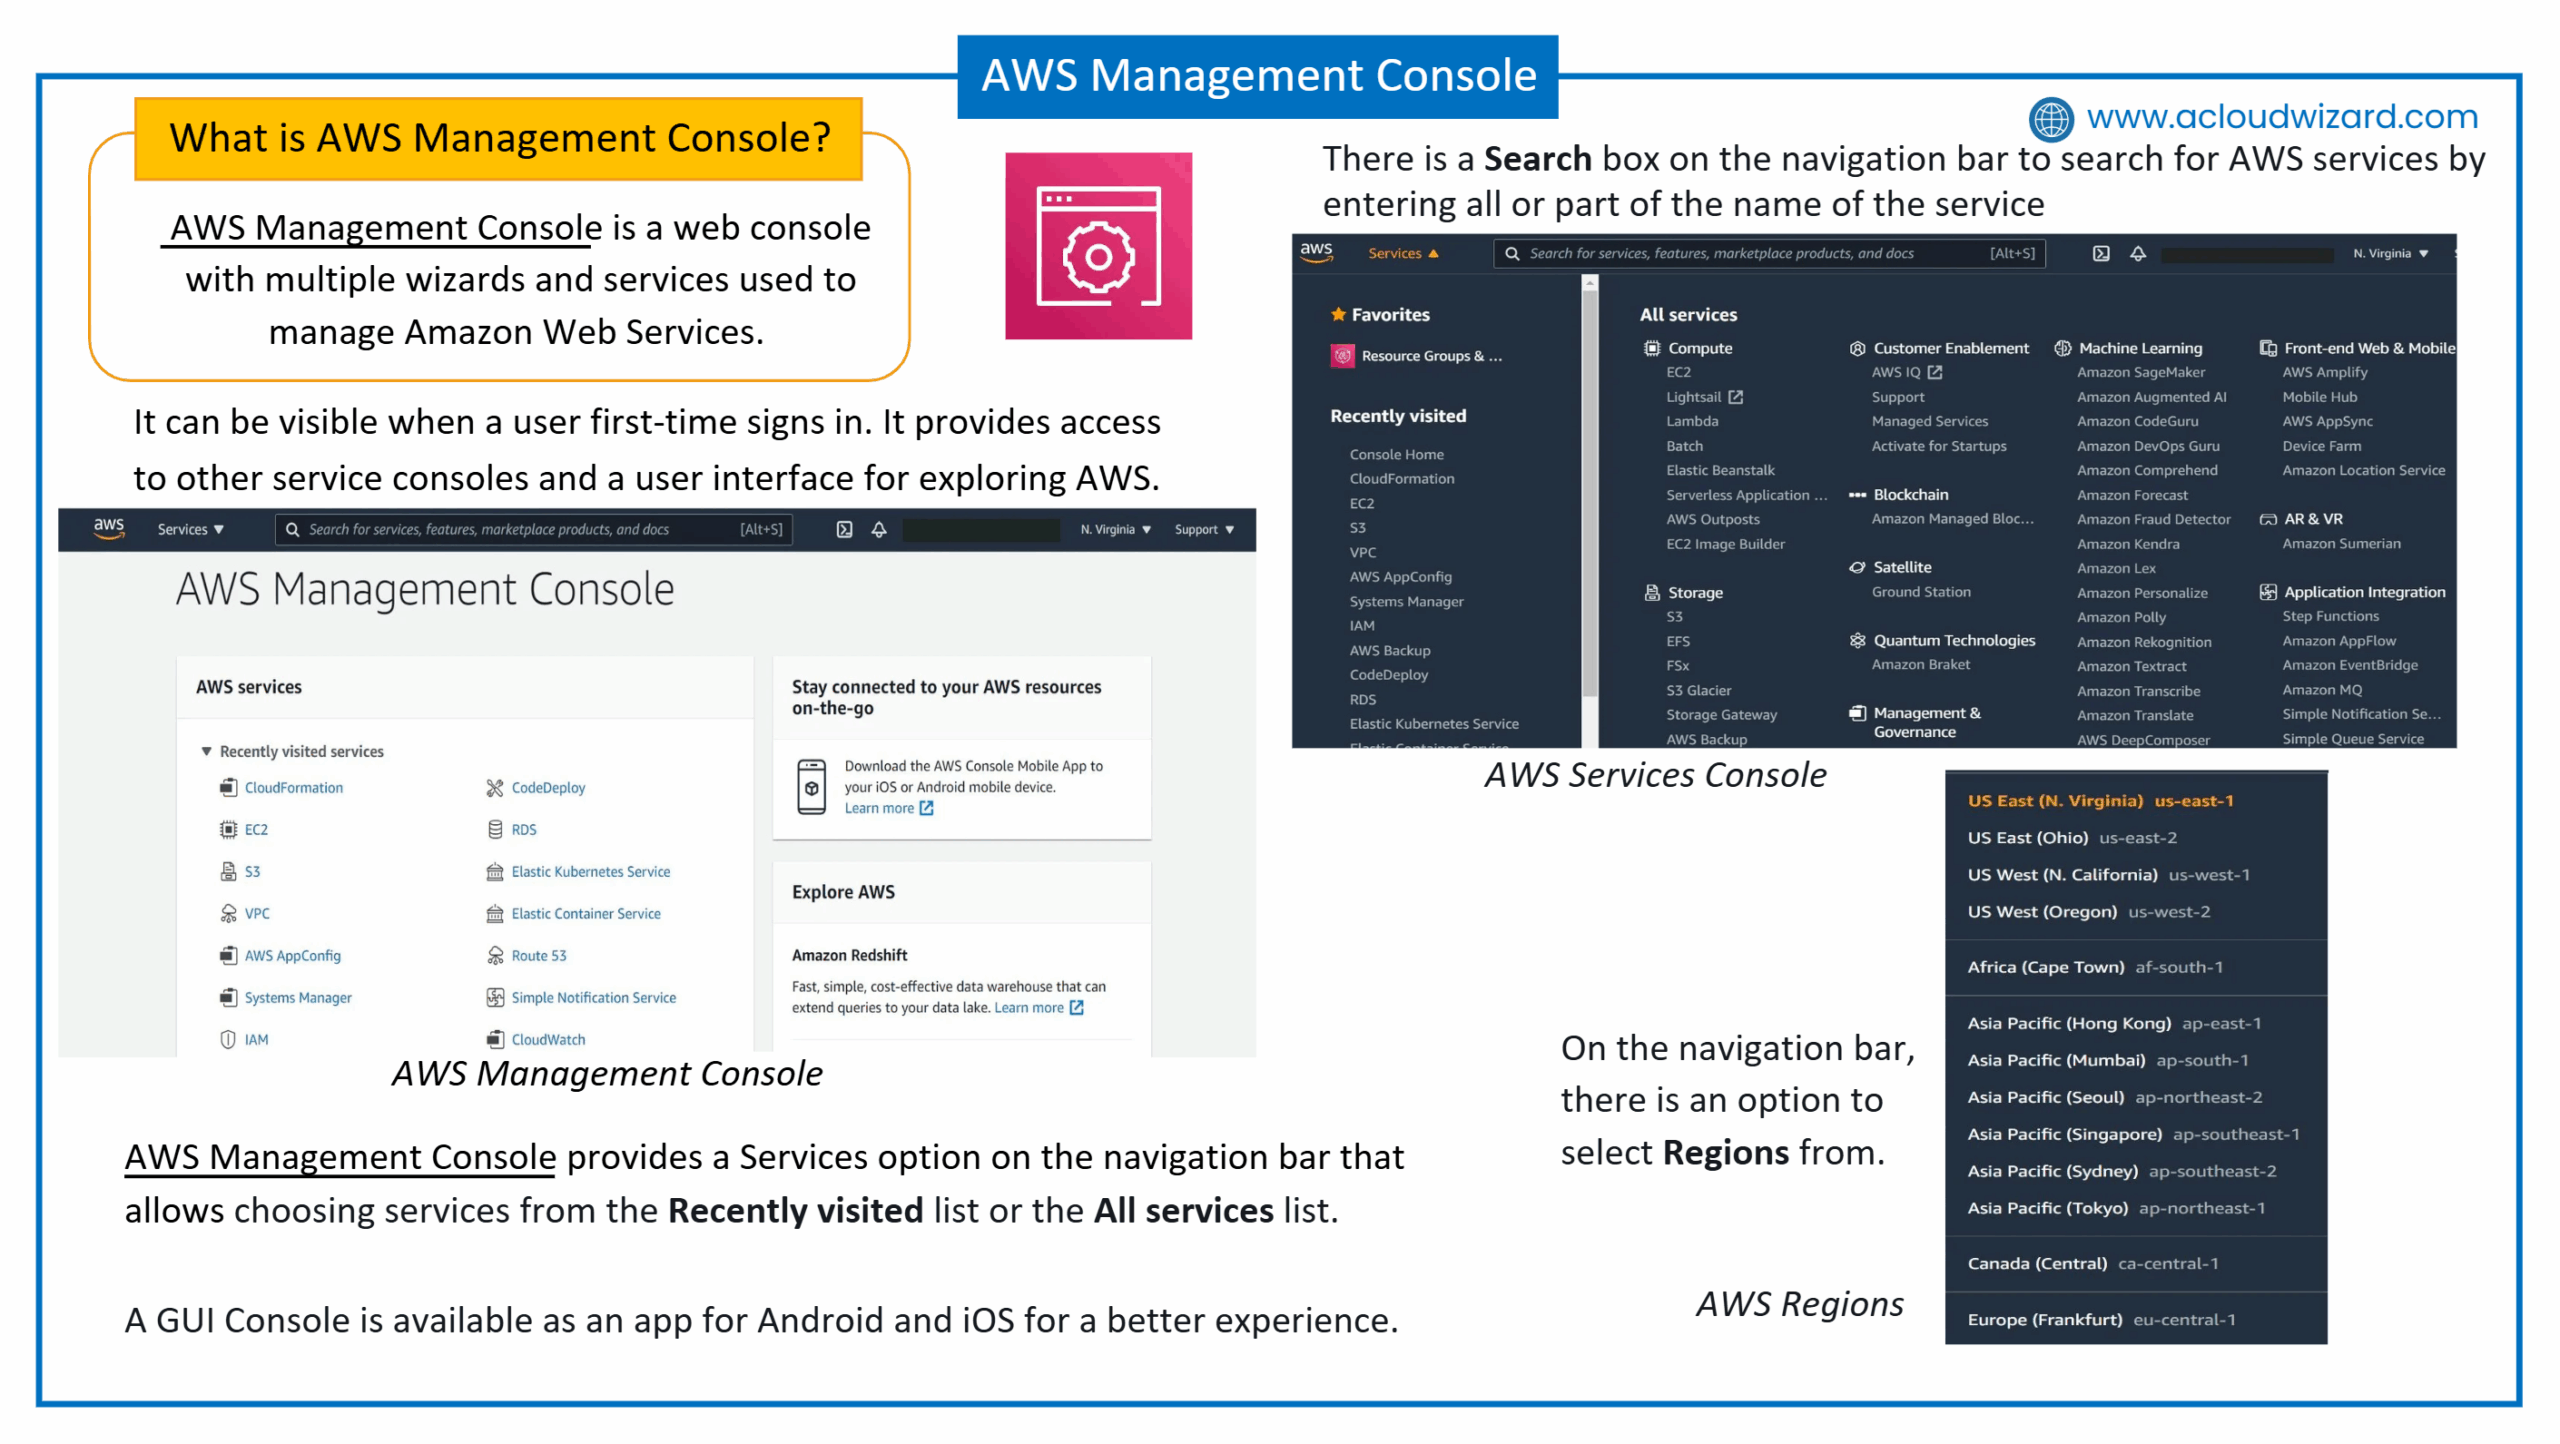Open the Support dropdown menu

click(x=1204, y=530)
